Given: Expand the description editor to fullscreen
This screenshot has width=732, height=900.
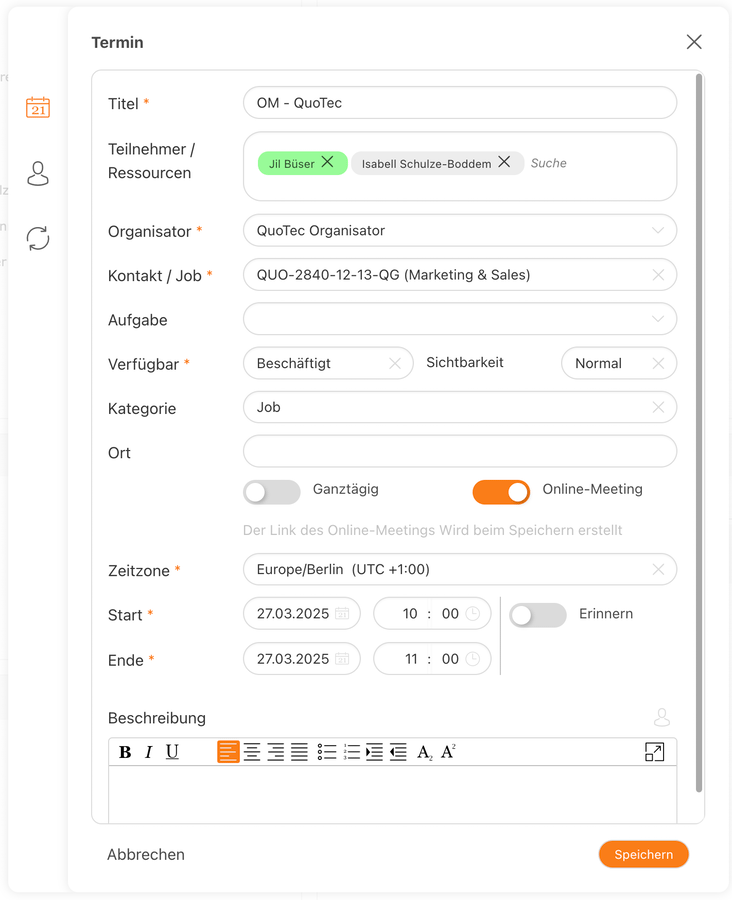Looking at the screenshot, I should [x=654, y=752].
